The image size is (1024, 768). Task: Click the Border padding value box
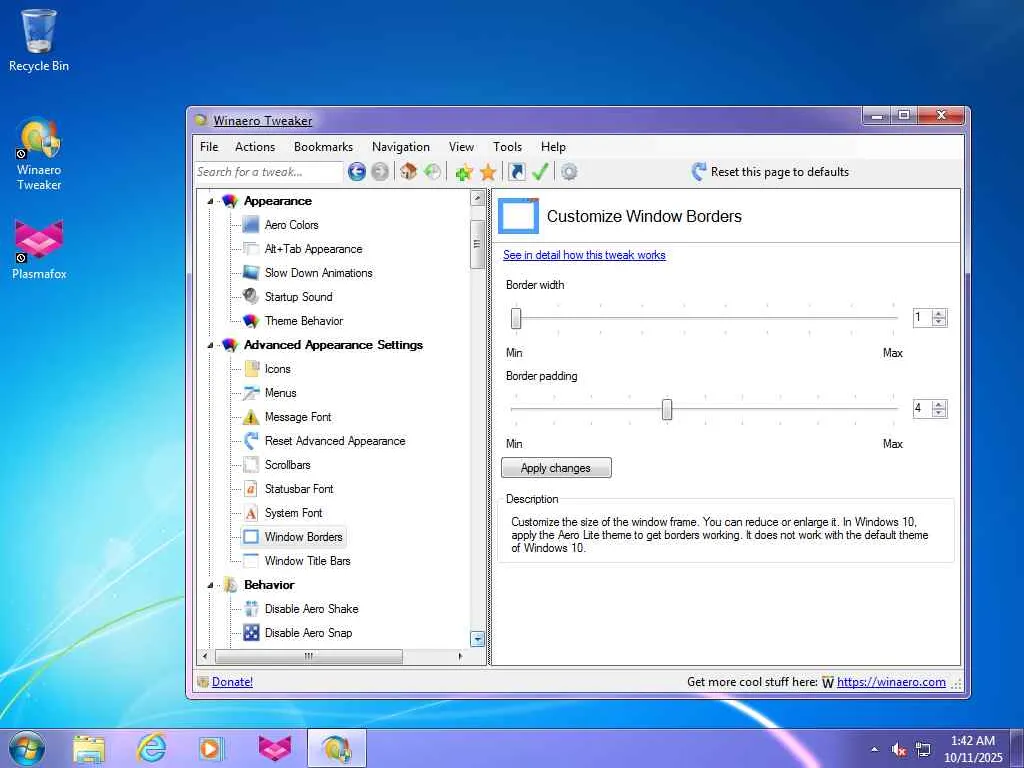coord(923,409)
